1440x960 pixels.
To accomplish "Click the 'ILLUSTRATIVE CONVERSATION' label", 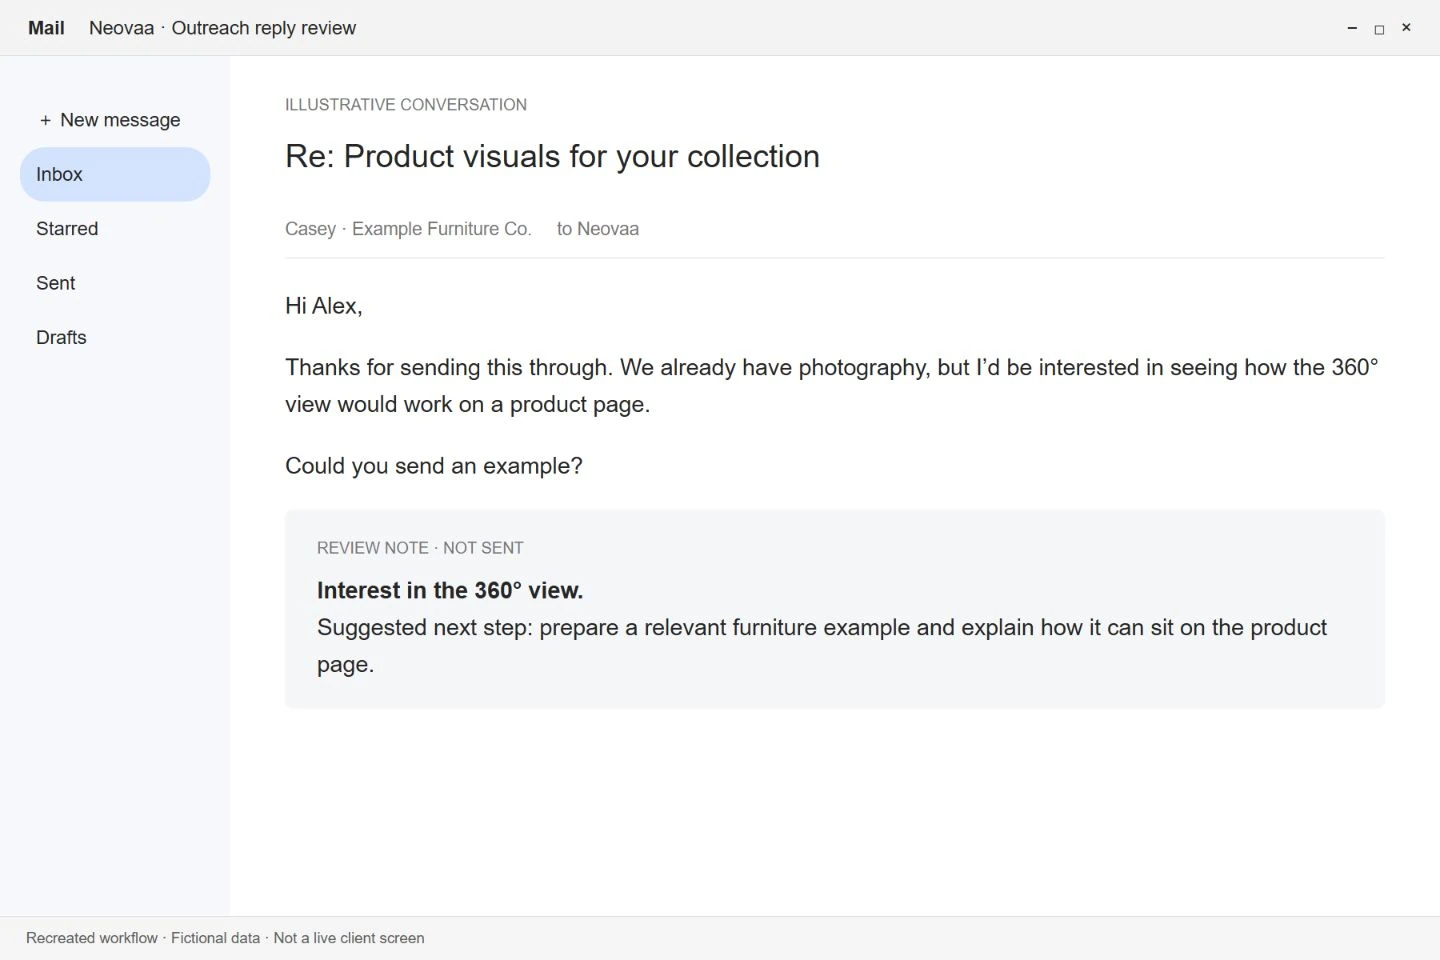I will [x=406, y=105].
